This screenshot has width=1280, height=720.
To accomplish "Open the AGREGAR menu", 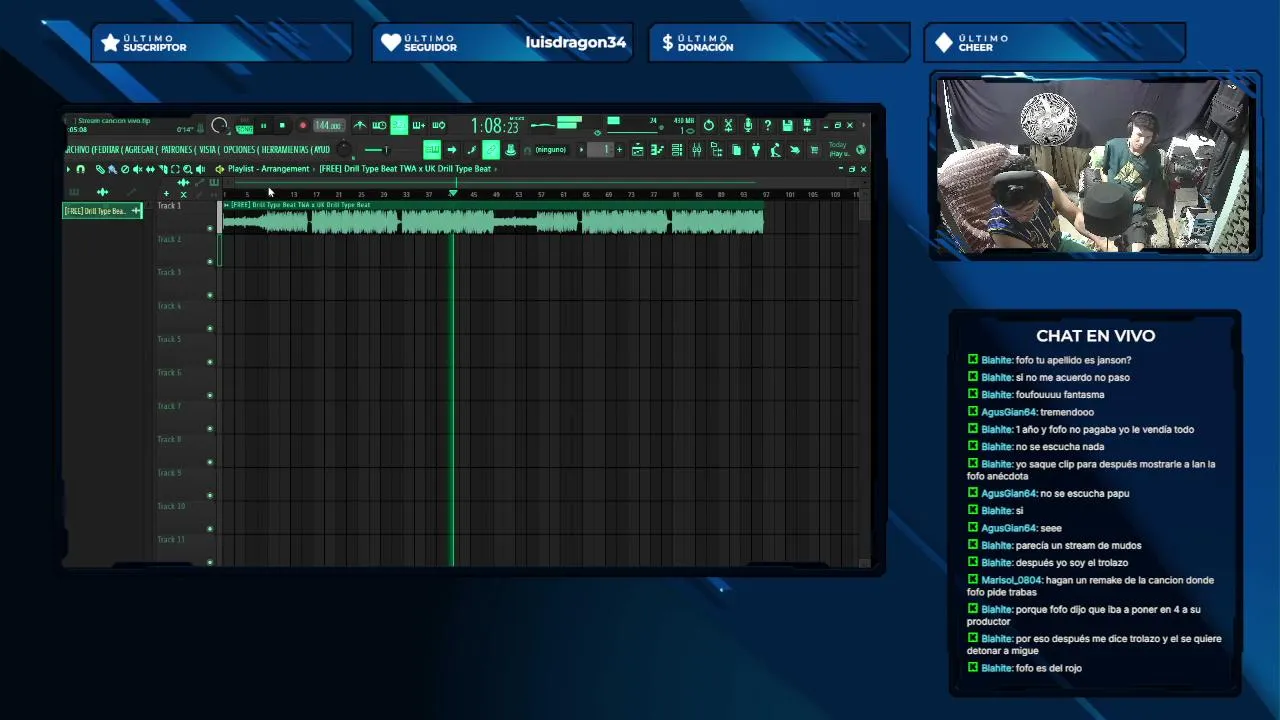I will [x=139, y=150].
